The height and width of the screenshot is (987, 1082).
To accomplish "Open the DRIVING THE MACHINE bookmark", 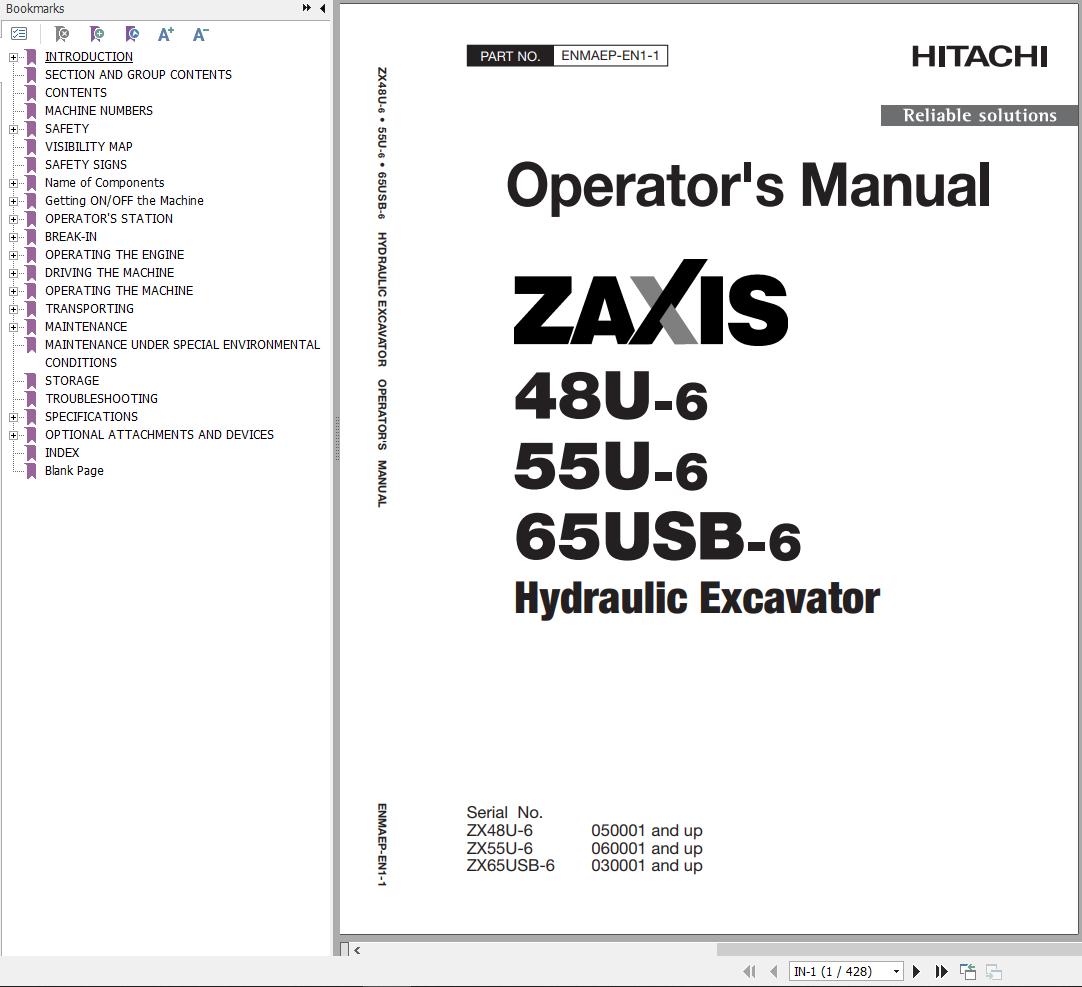I will tap(110, 272).
